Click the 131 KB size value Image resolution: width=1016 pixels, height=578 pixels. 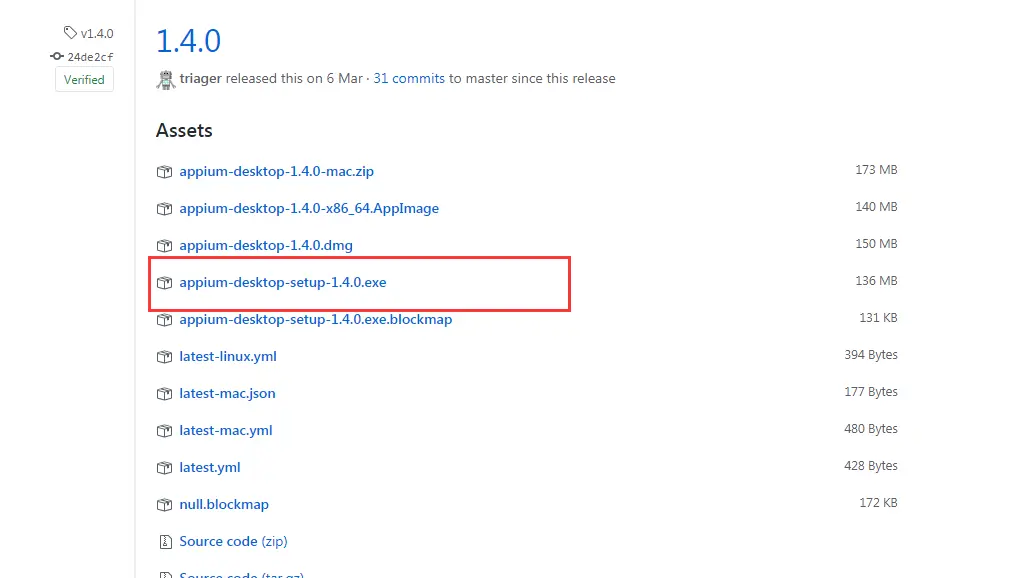[878, 318]
